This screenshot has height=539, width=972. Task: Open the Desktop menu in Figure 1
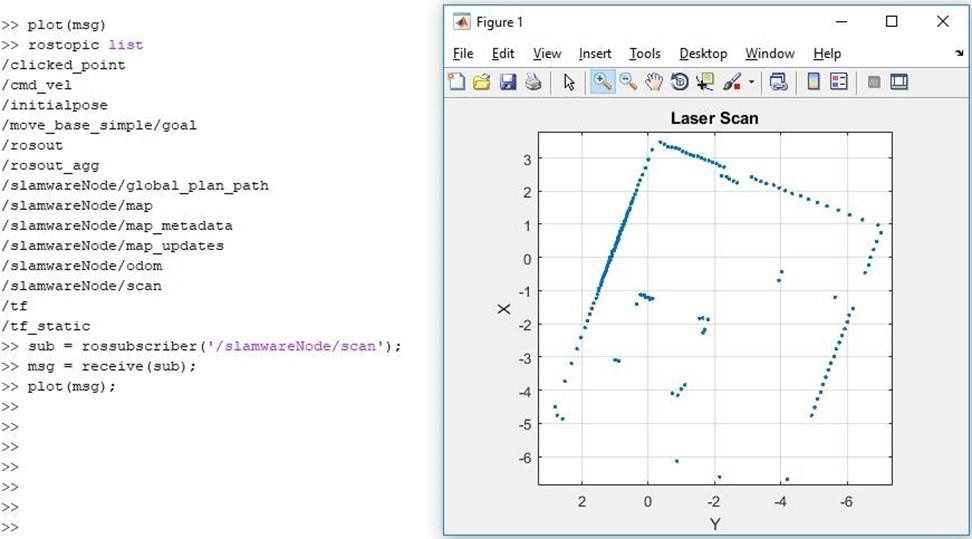[x=703, y=54]
